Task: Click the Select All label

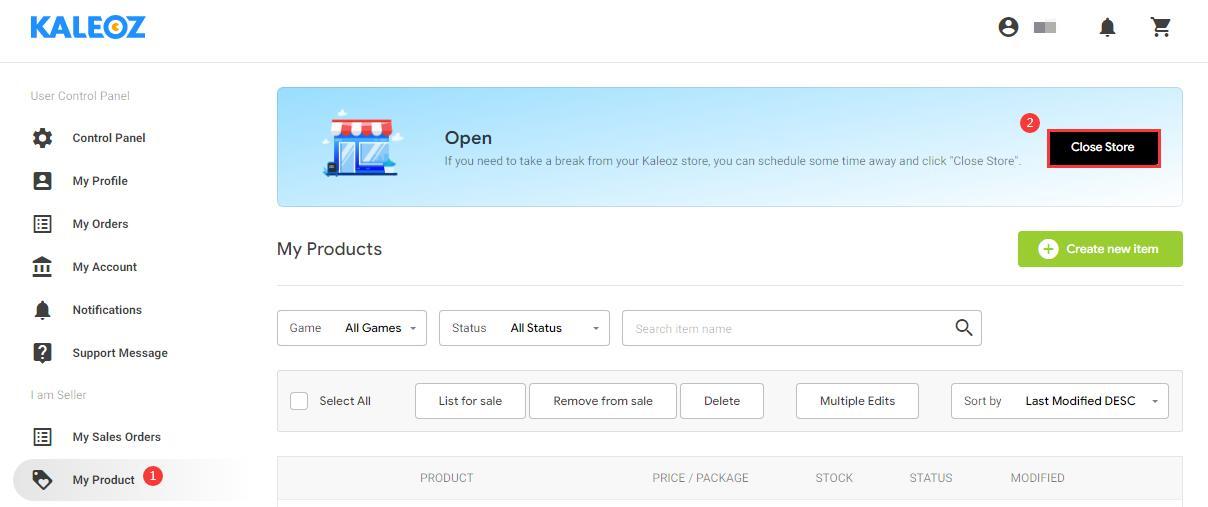Action: [x=345, y=401]
